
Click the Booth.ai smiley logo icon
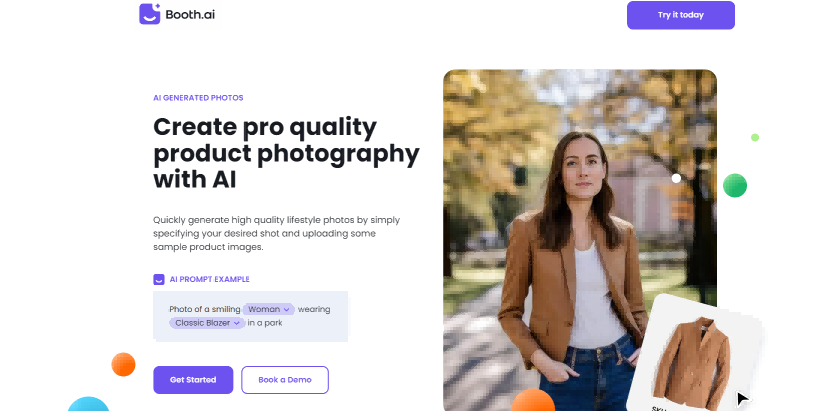coord(149,14)
